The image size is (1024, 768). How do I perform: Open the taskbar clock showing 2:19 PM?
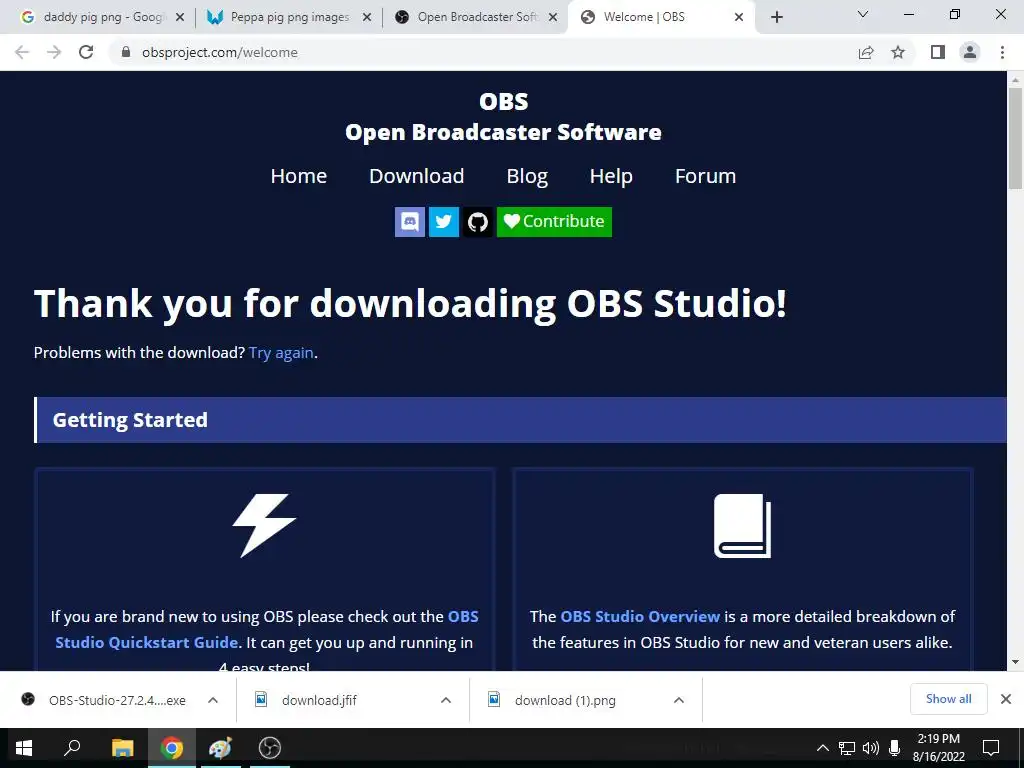938,748
